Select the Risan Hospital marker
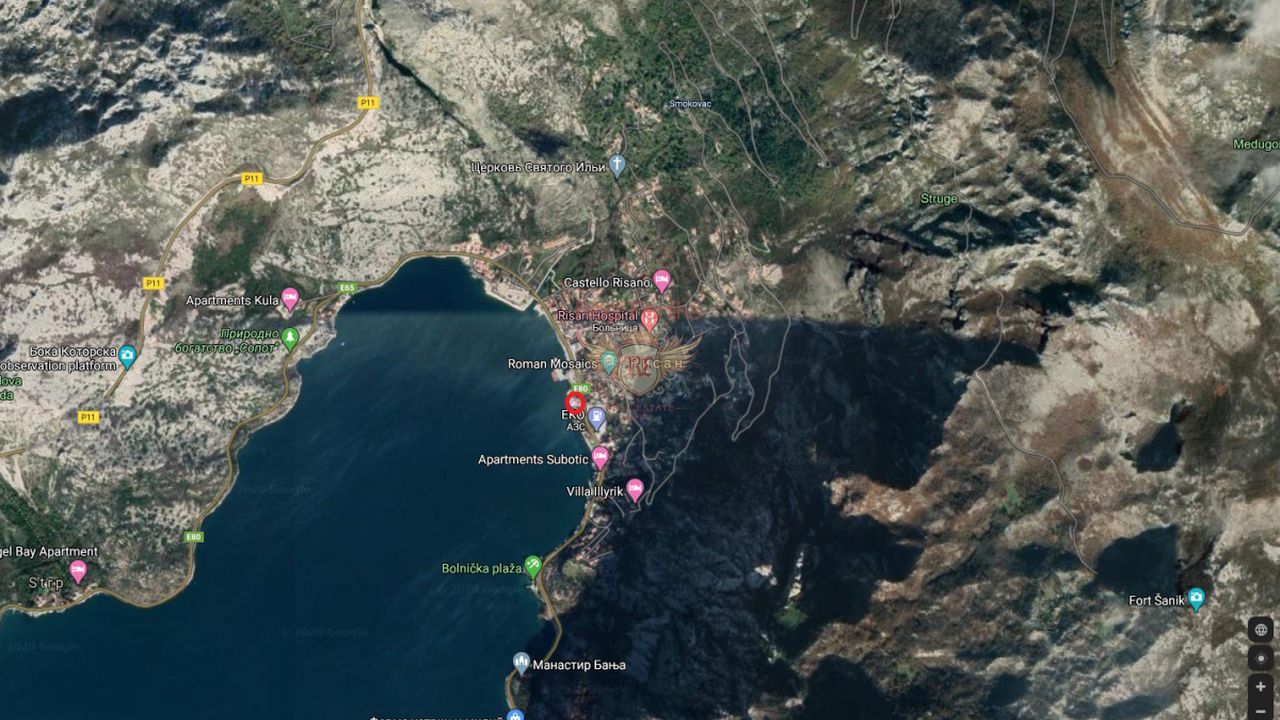The image size is (1280, 720). pos(649,319)
